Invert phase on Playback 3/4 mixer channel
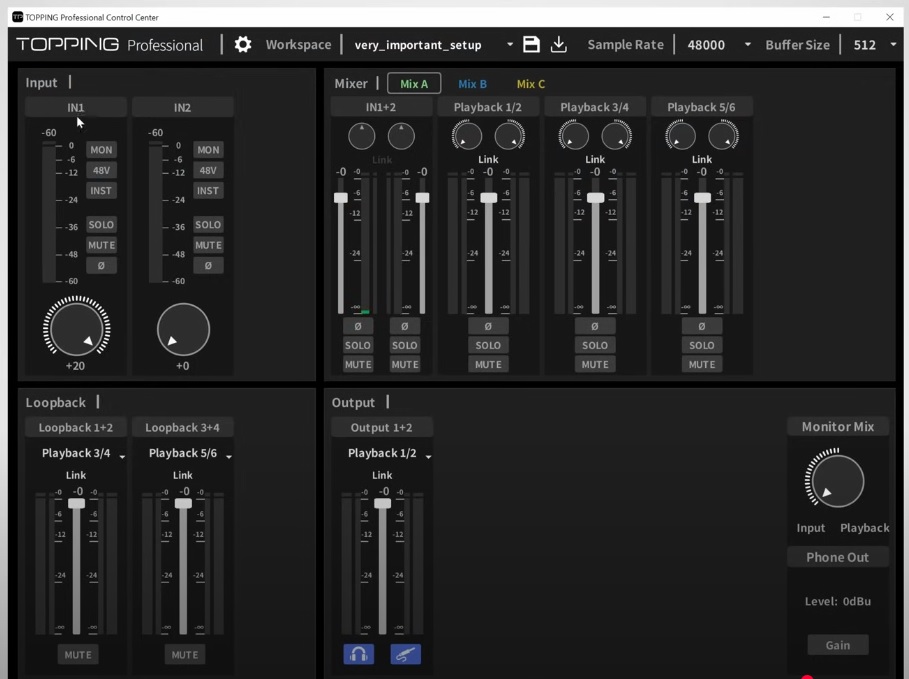This screenshot has height=679, width=909. click(595, 326)
